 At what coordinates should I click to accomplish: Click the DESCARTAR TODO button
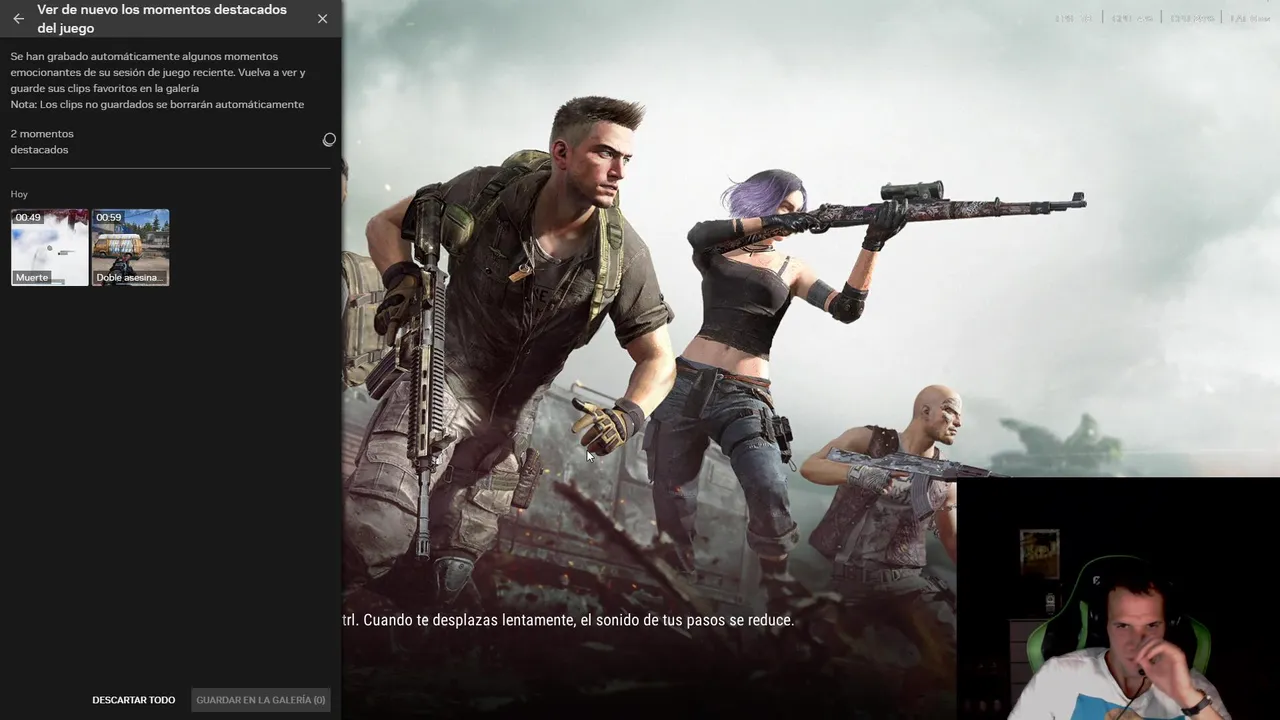point(134,700)
